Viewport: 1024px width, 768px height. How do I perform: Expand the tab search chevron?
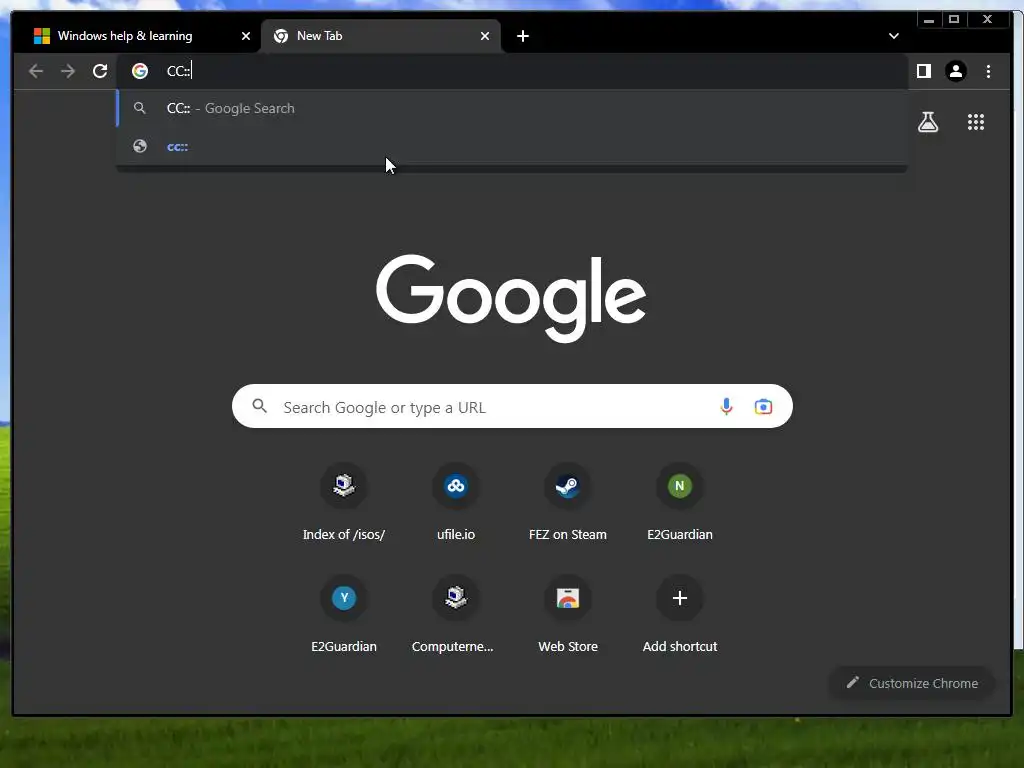tap(893, 36)
